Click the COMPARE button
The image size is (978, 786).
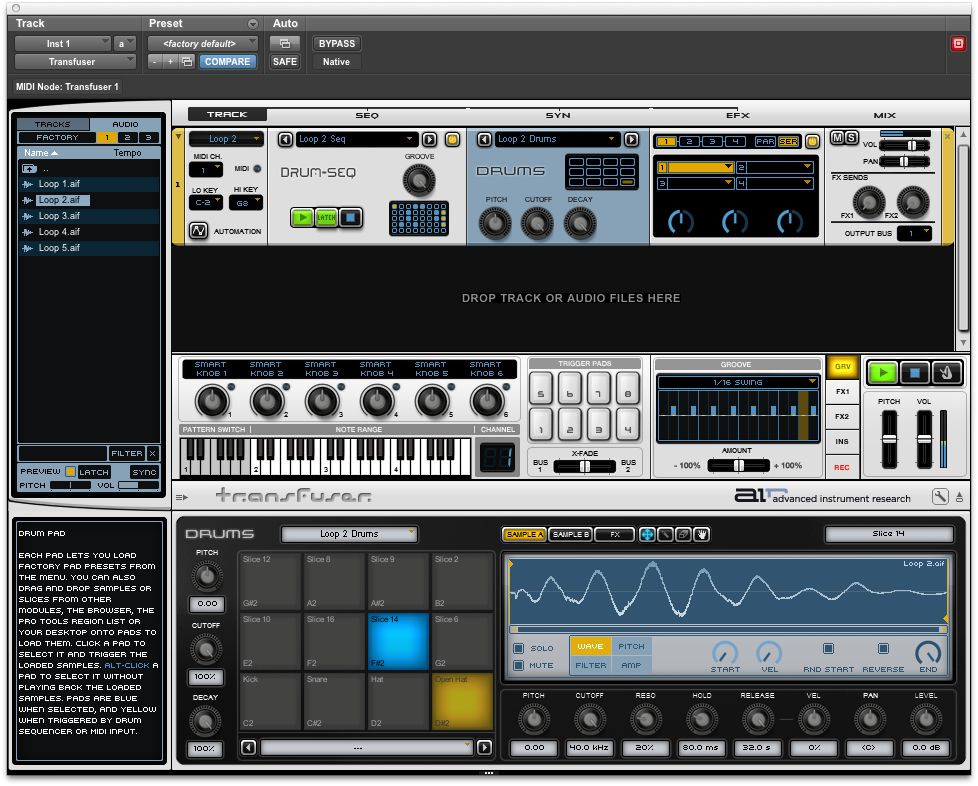[x=227, y=61]
